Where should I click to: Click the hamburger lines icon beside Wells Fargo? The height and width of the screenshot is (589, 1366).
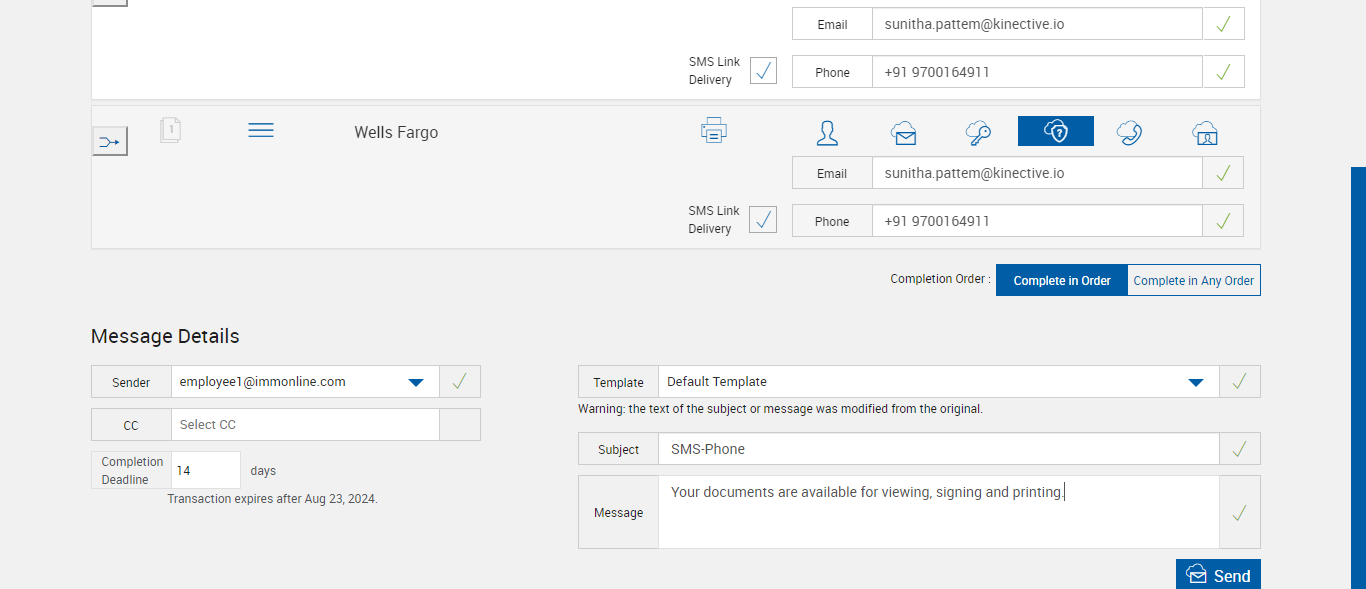pyautogui.click(x=261, y=131)
